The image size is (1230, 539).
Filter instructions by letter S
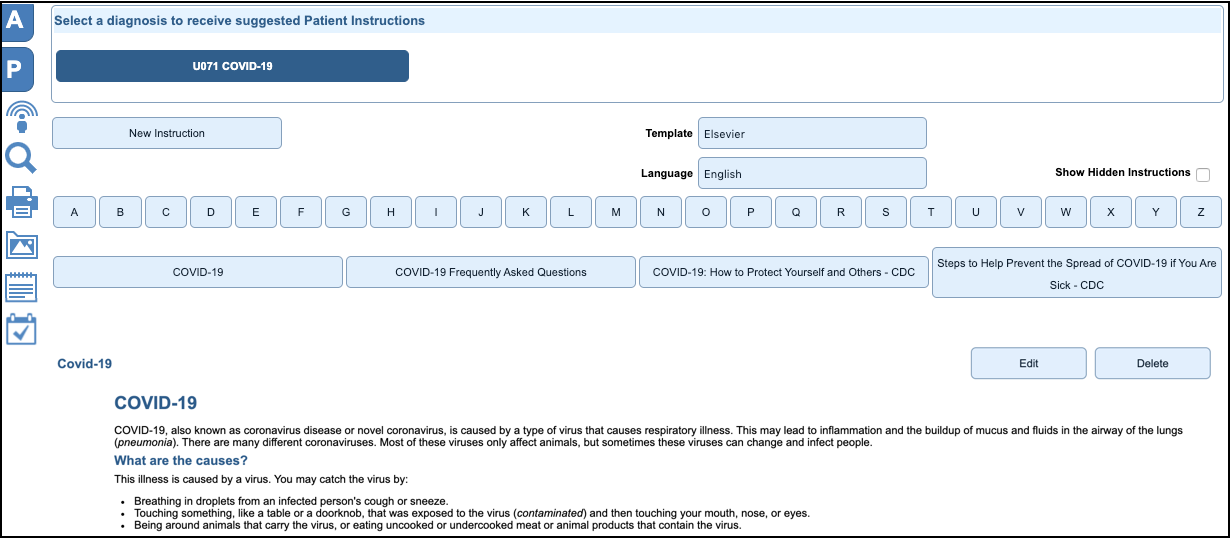coord(886,212)
